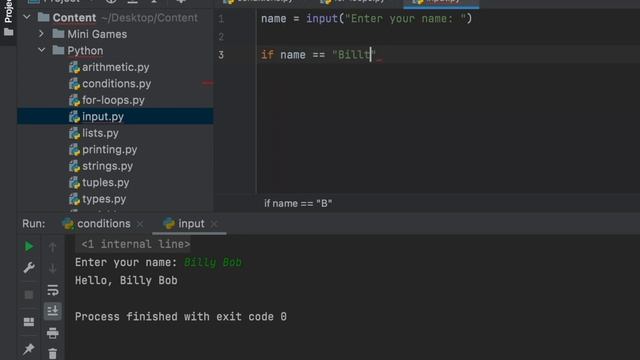The image size is (640, 360).
Task: Close the conditions run tab
Action: [140, 224]
